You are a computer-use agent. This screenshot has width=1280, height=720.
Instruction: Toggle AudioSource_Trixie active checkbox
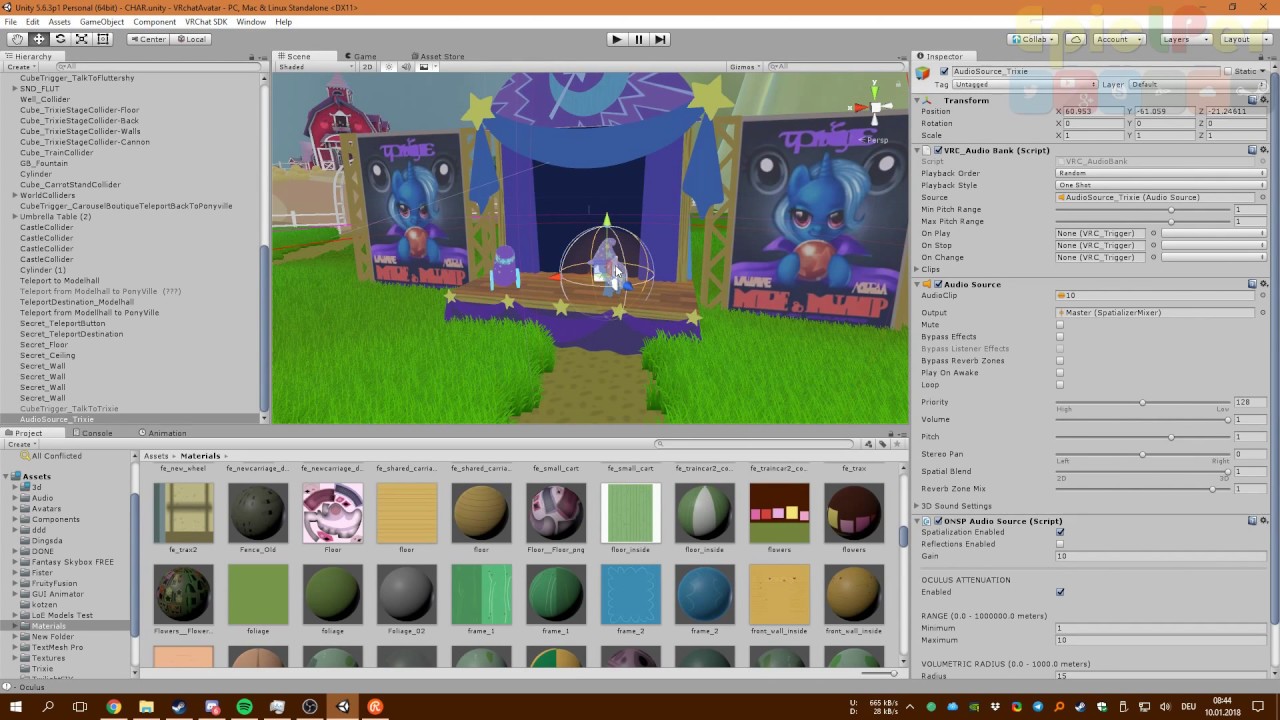tap(944, 72)
